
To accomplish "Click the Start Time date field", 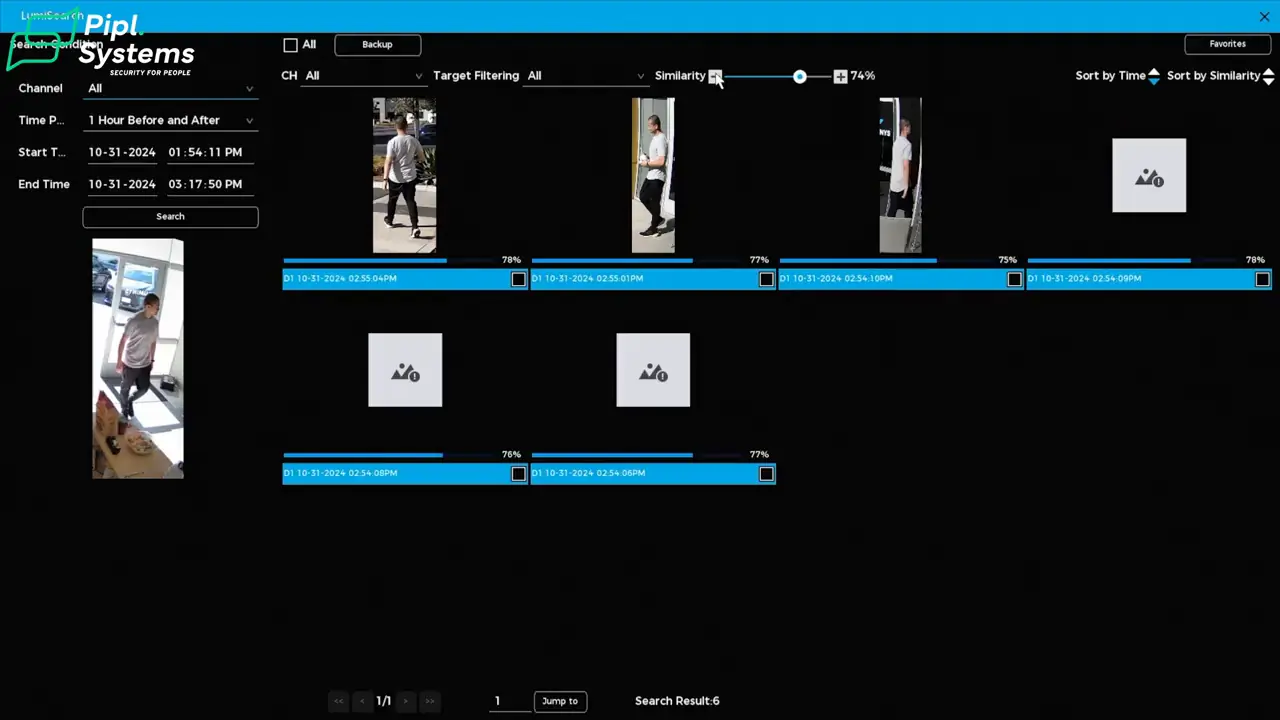I will tap(122, 152).
